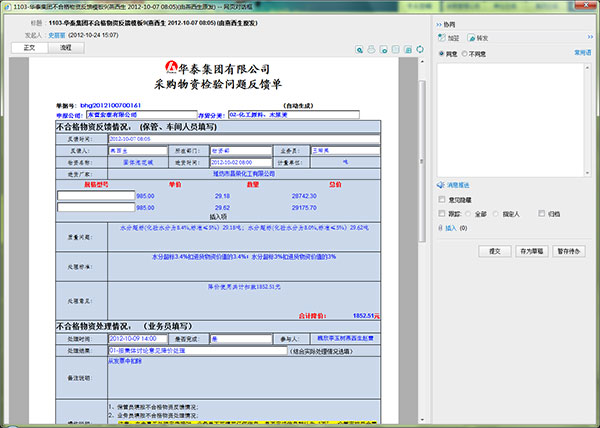
Task: Click the 加签 icon in 协同 panel
Action: tap(443, 37)
